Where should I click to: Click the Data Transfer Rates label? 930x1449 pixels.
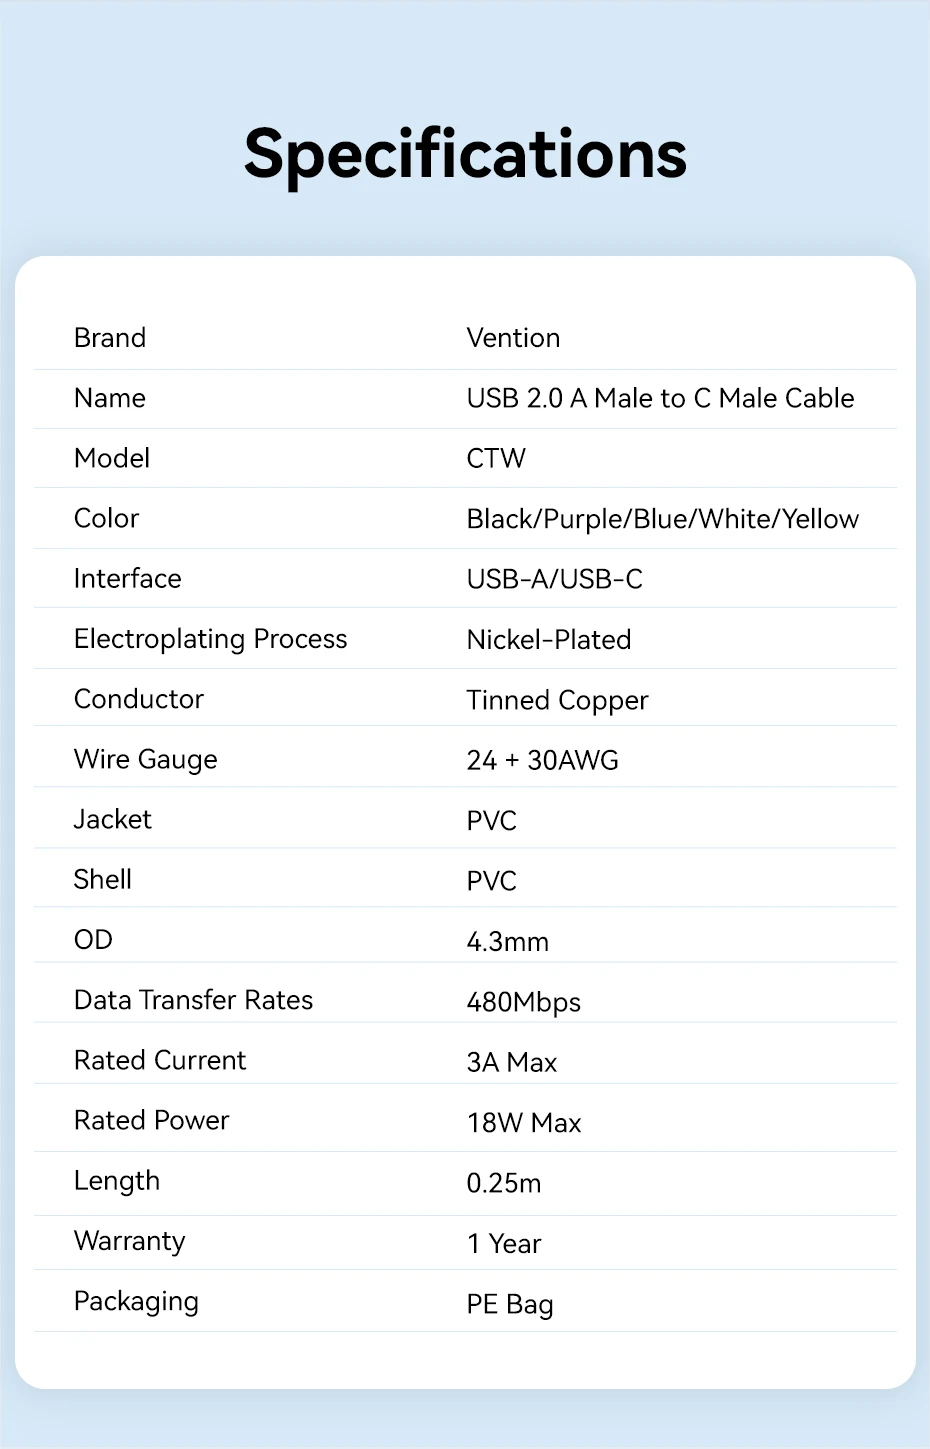coord(193,1000)
